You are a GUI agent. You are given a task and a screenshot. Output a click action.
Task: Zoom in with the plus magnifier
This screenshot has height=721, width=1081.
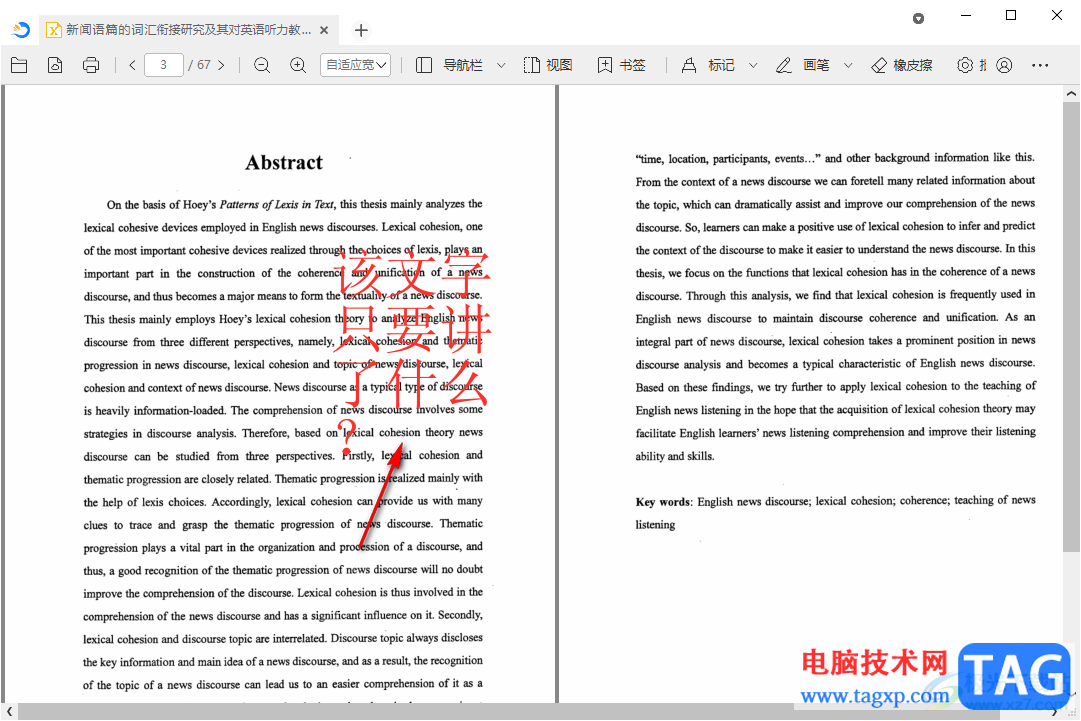coord(298,65)
